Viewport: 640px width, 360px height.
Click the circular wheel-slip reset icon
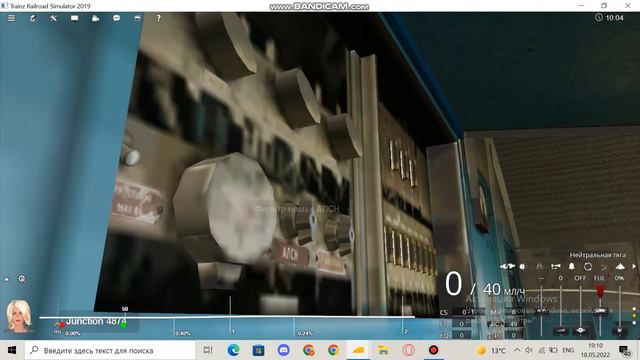coord(588,267)
